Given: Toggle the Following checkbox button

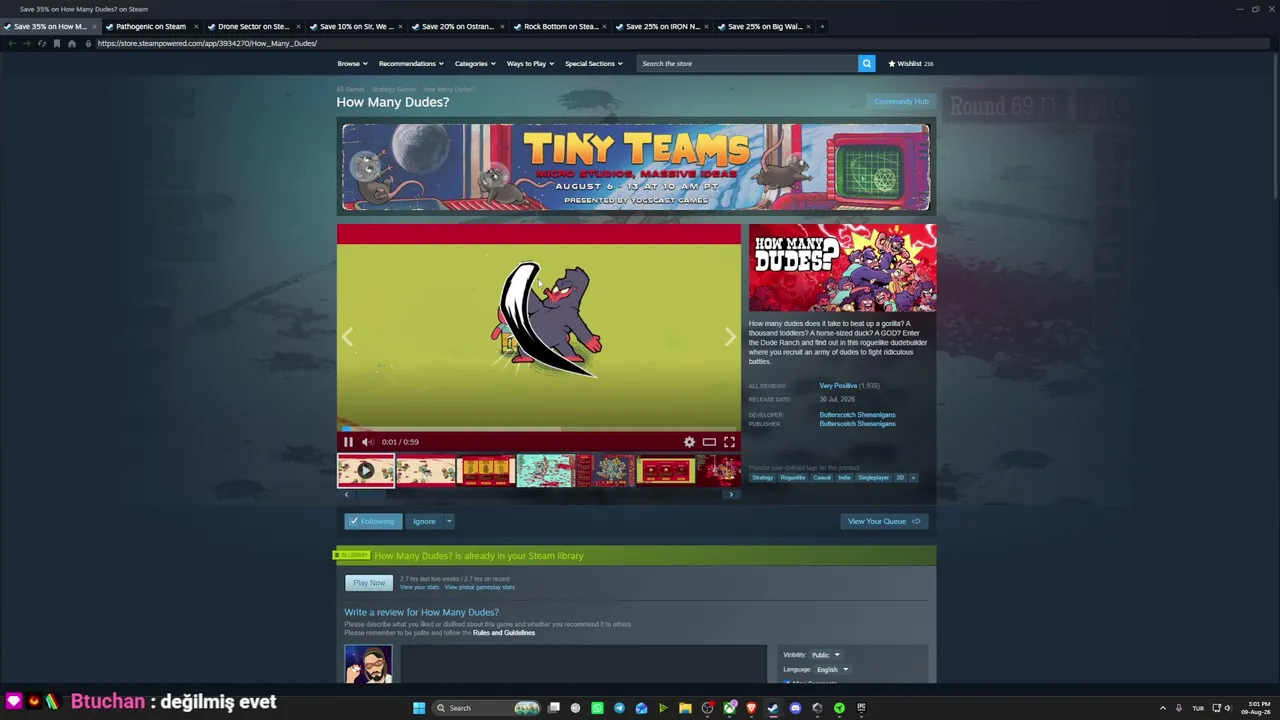Looking at the screenshot, I should pos(371,521).
